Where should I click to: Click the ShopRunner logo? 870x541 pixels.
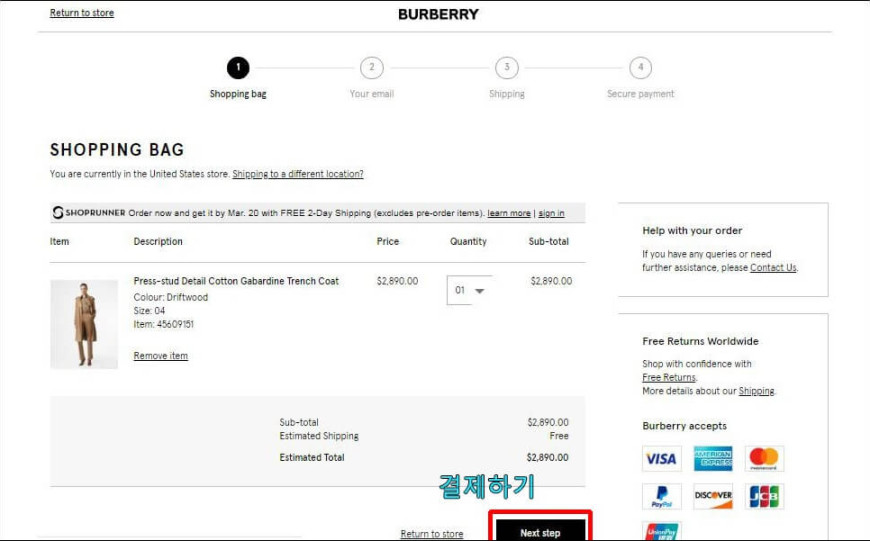click(89, 213)
